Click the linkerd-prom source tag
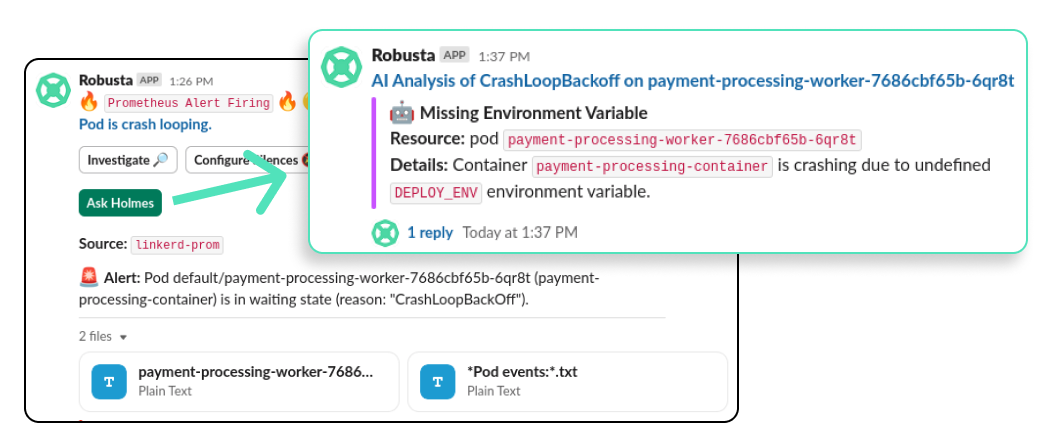The height and width of the screenshot is (447, 1046). [x=177, y=245]
